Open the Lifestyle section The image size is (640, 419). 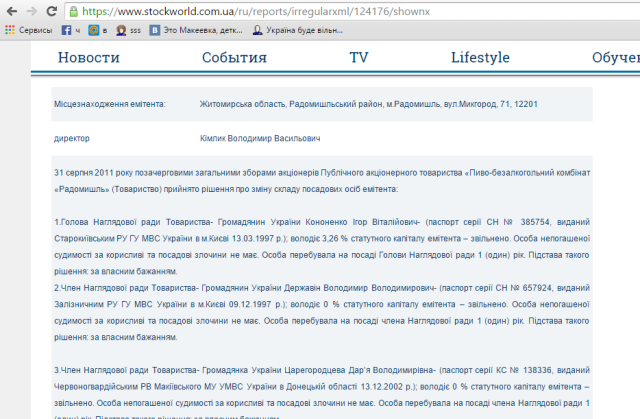(480, 57)
